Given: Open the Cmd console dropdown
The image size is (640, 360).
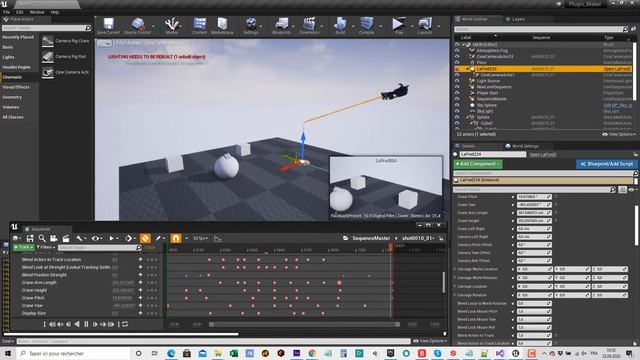Looking at the screenshot, I should 8,341.
